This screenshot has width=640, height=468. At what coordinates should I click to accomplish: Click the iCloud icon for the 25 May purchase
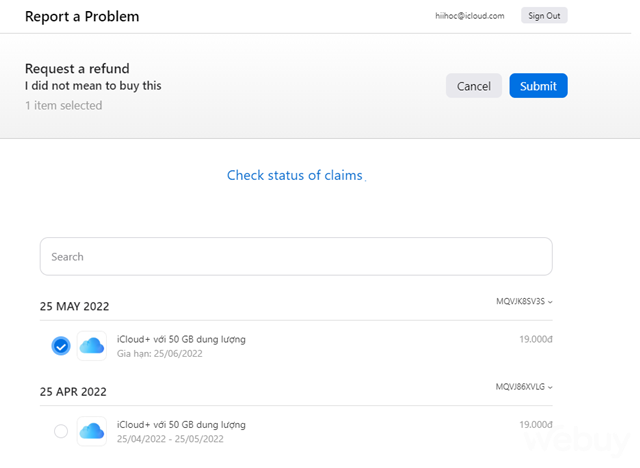click(92, 346)
